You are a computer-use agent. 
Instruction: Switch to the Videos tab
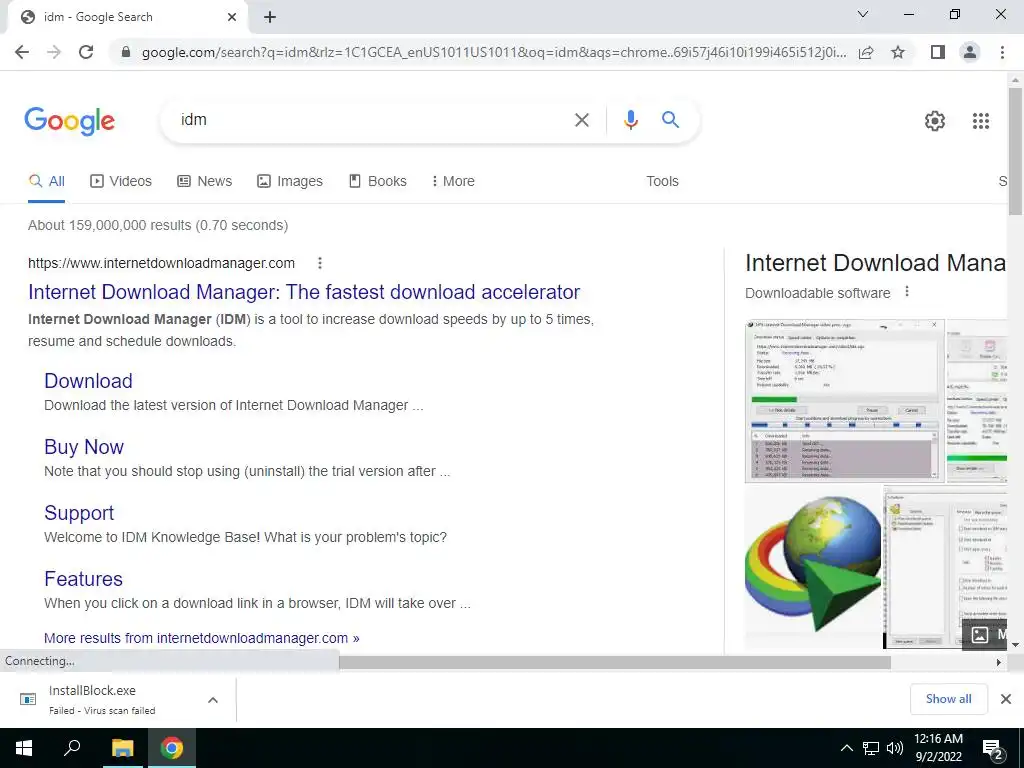(x=121, y=182)
